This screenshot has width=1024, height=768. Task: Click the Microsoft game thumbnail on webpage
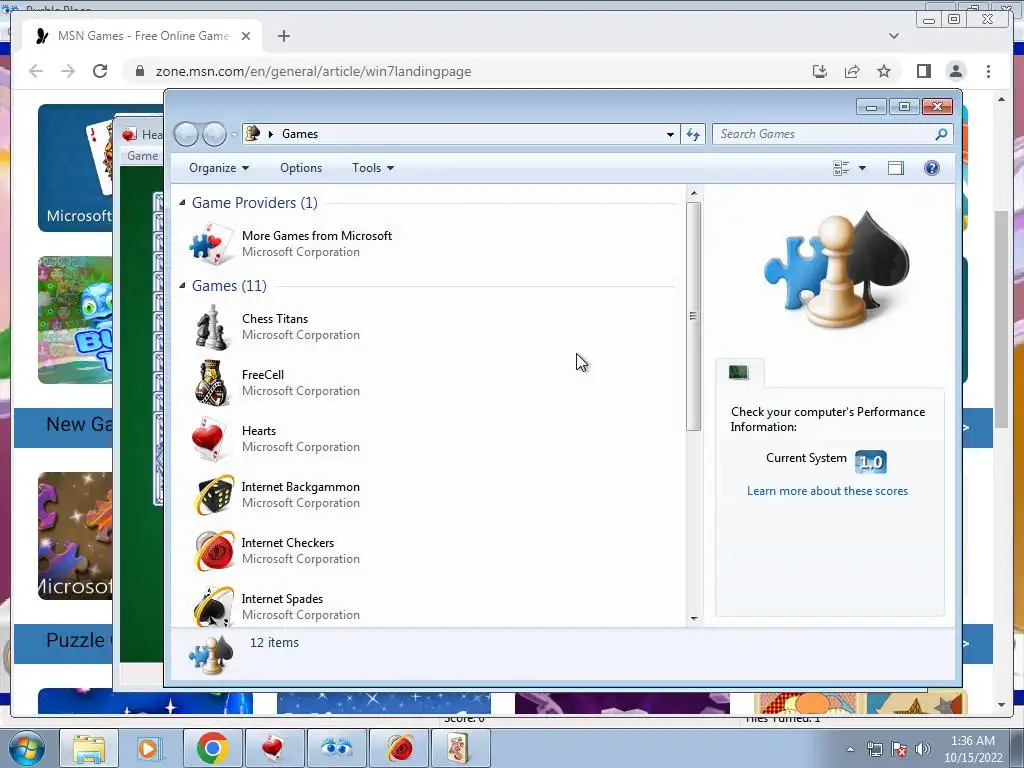(x=75, y=168)
